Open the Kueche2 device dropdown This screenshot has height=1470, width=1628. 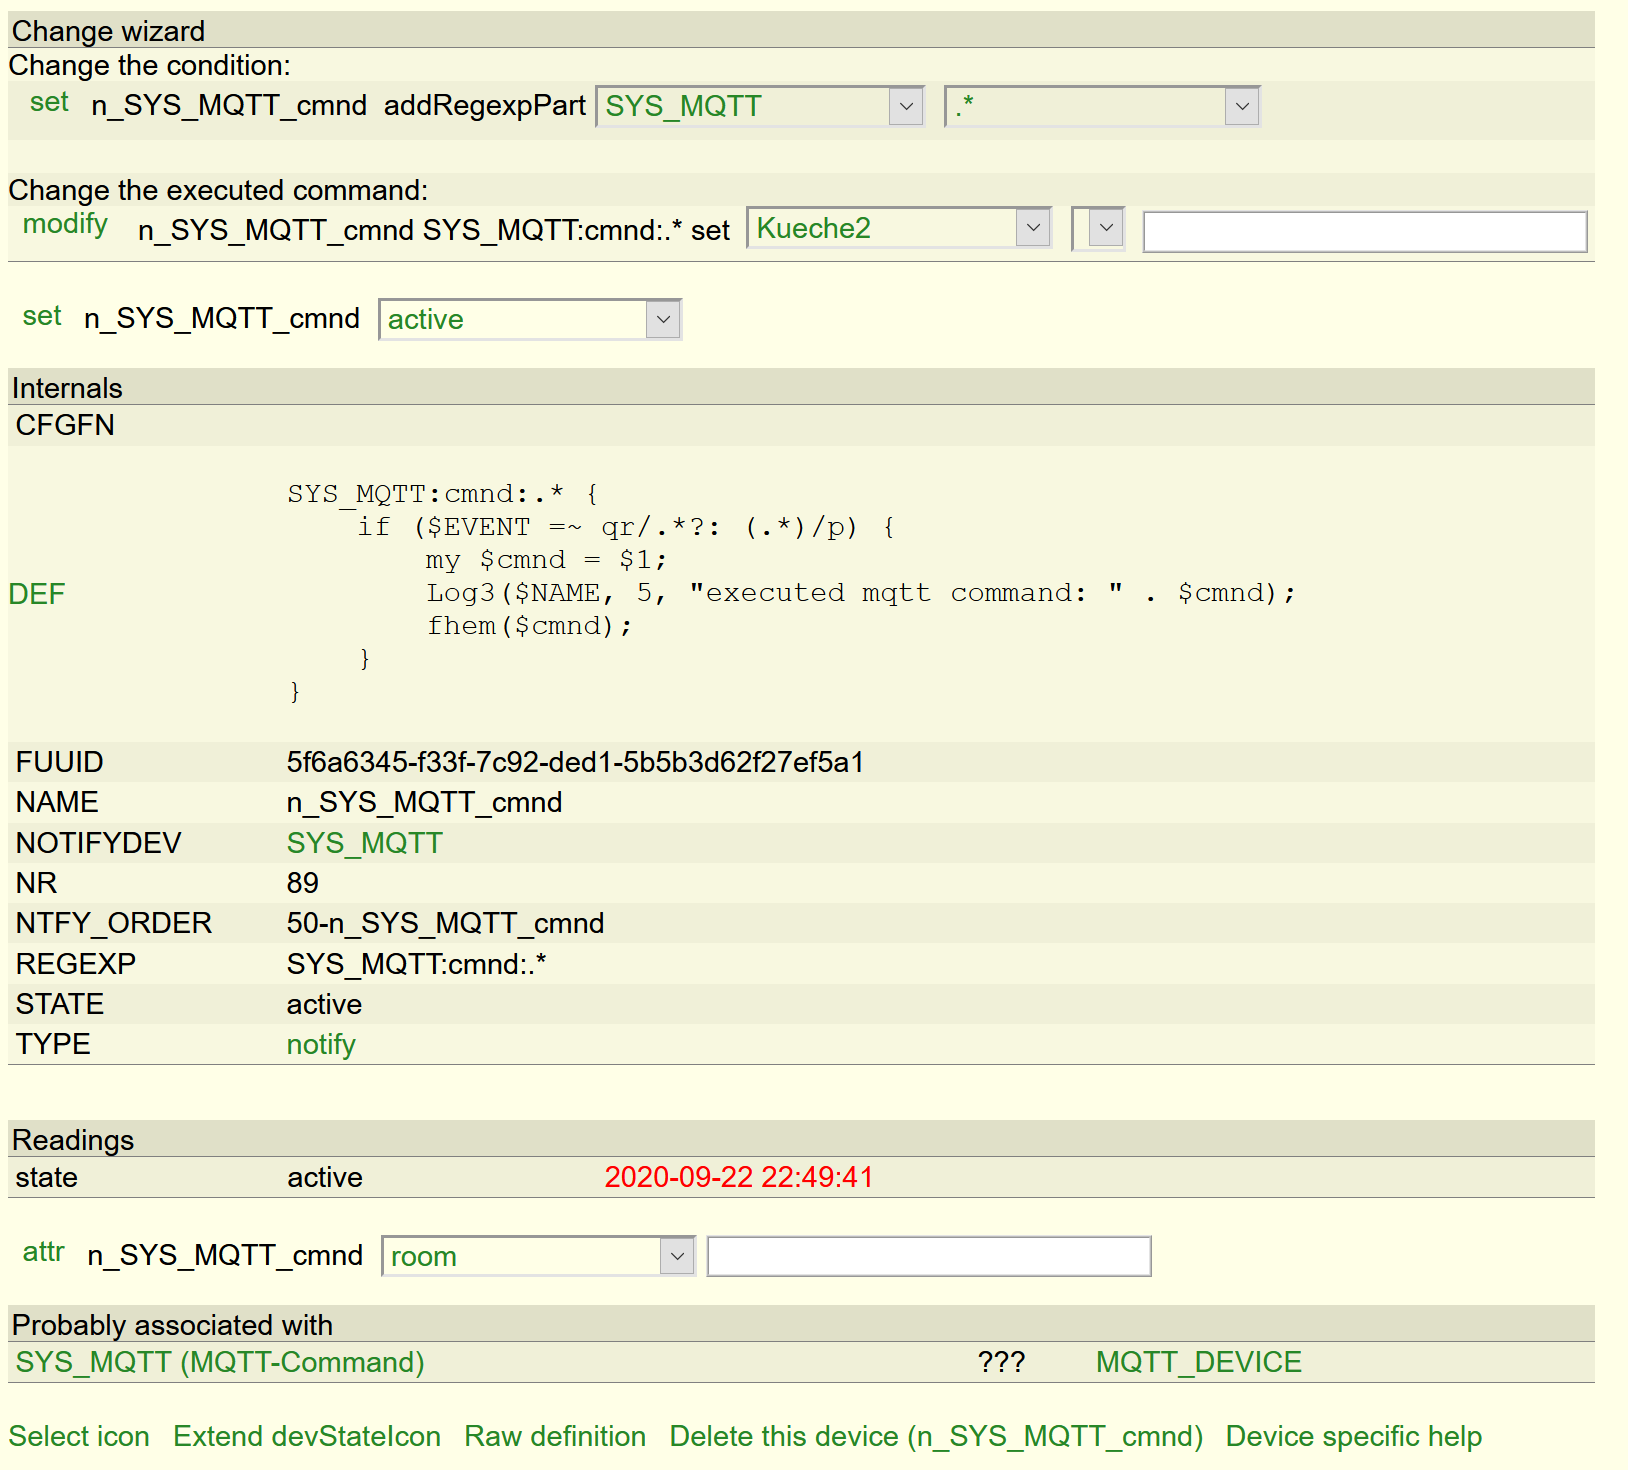[898, 229]
